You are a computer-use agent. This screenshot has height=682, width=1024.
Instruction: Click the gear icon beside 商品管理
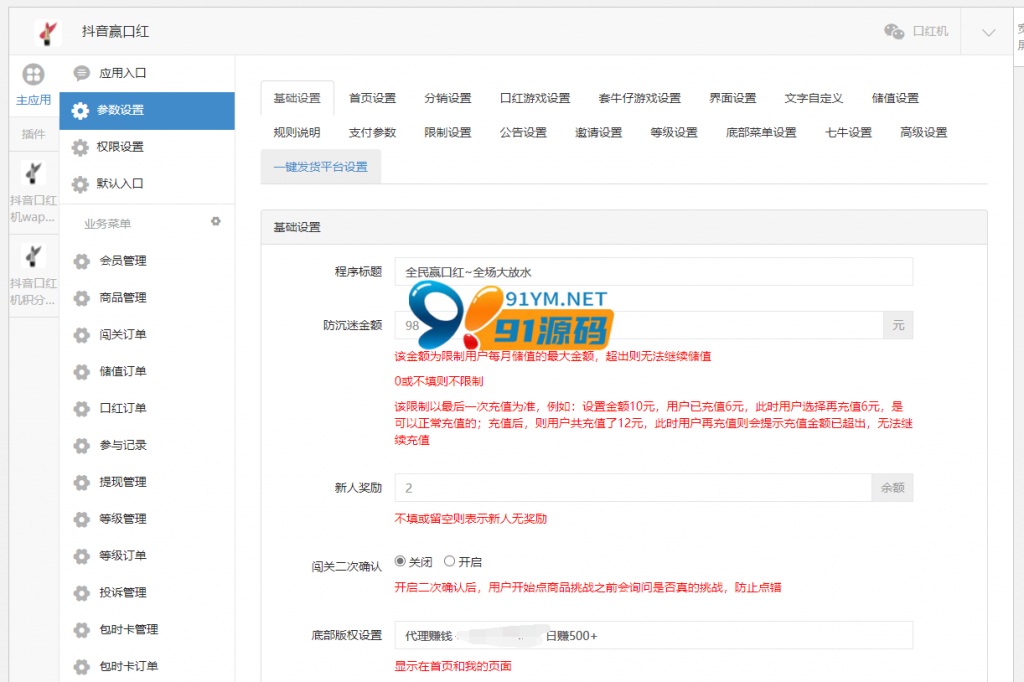[x=82, y=298]
